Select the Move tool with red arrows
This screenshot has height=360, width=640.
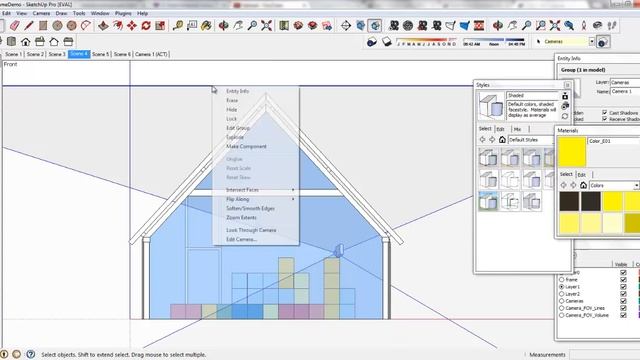pyautogui.click(x=132, y=26)
